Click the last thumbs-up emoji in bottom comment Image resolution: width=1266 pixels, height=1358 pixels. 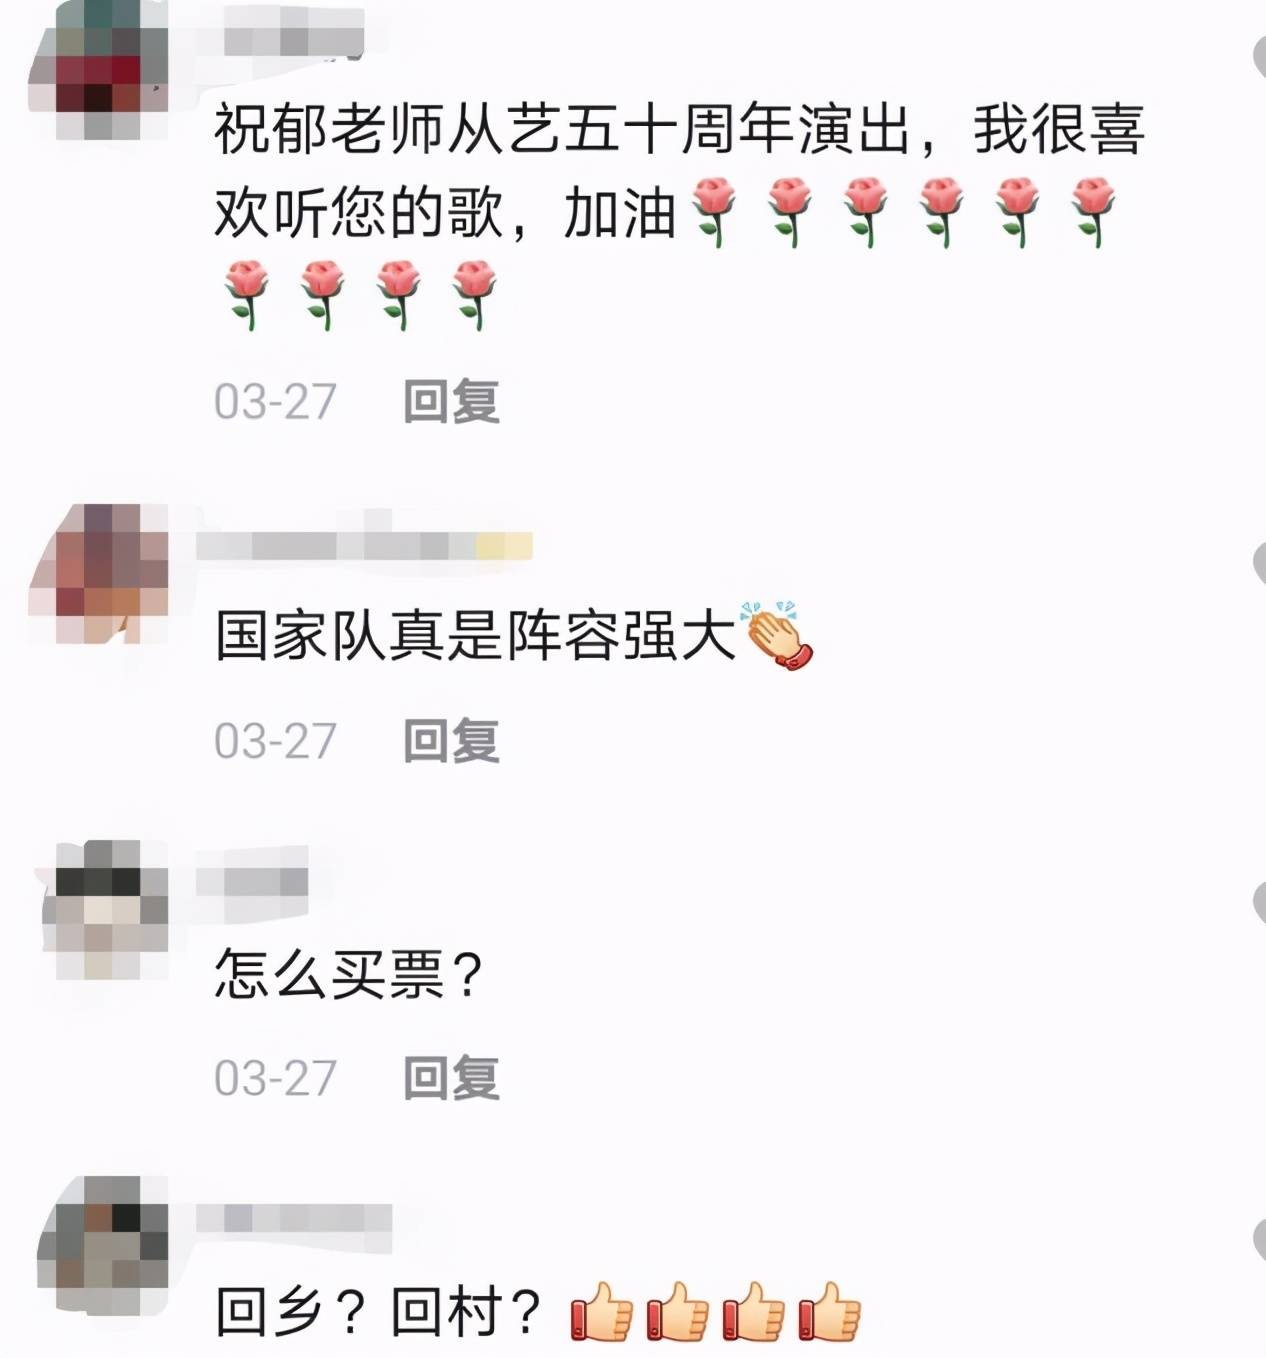click(x=829, y=1311)
